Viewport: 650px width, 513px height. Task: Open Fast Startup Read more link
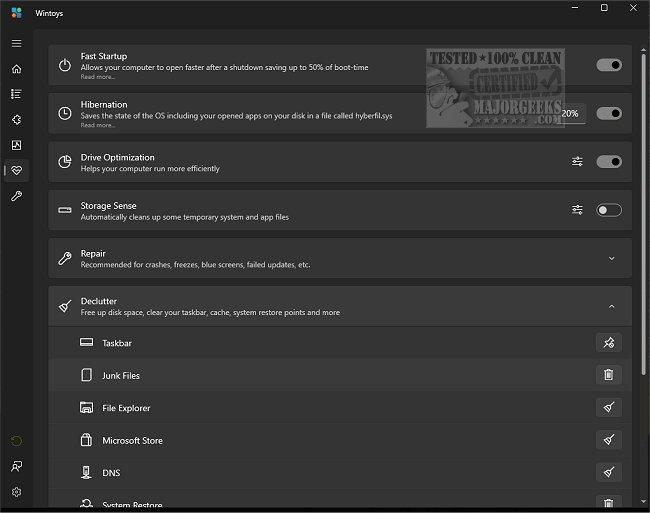97,77
